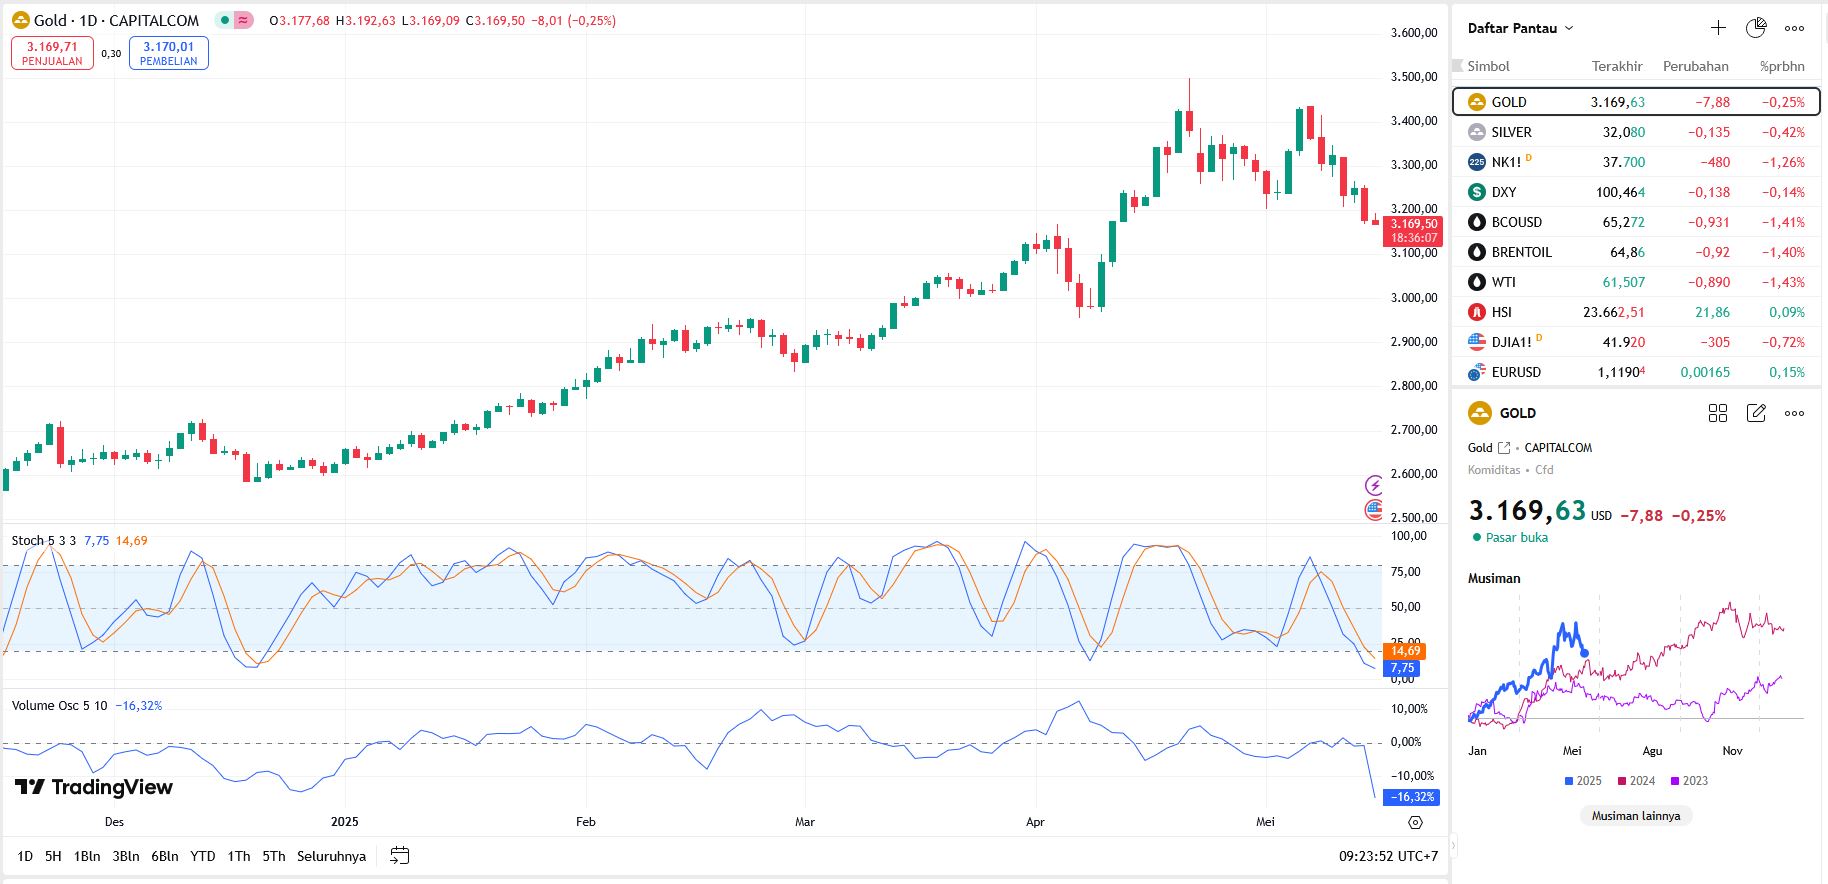Toggle the 2025 seasonal series legend

point(1583,781)
